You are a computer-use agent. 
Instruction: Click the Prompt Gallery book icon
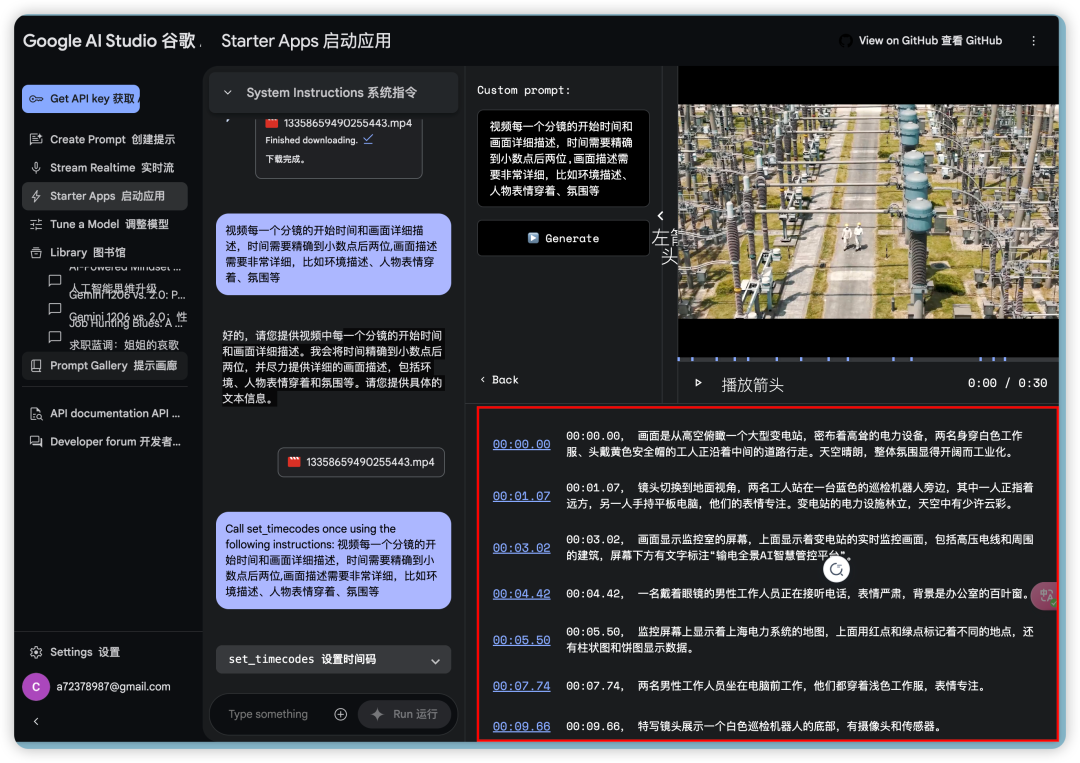tap(36, 365)
